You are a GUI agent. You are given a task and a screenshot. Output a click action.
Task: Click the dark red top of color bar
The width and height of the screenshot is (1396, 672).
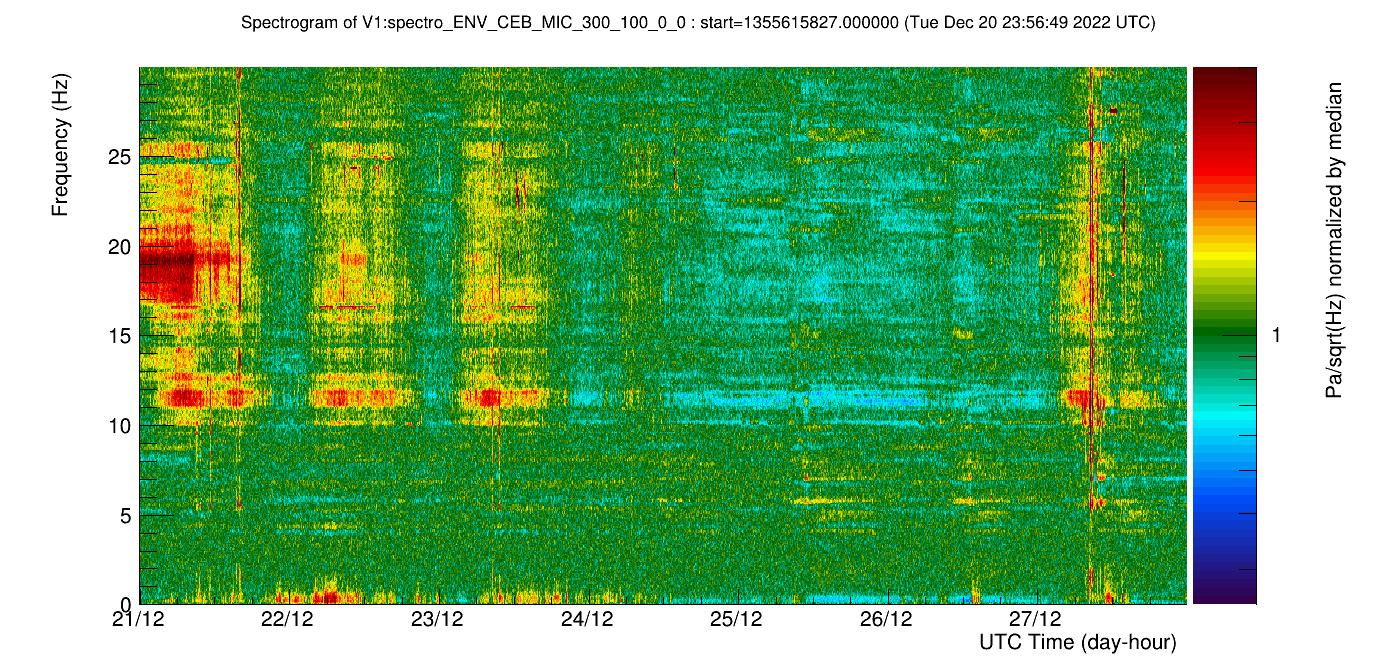pos(1223,75)
